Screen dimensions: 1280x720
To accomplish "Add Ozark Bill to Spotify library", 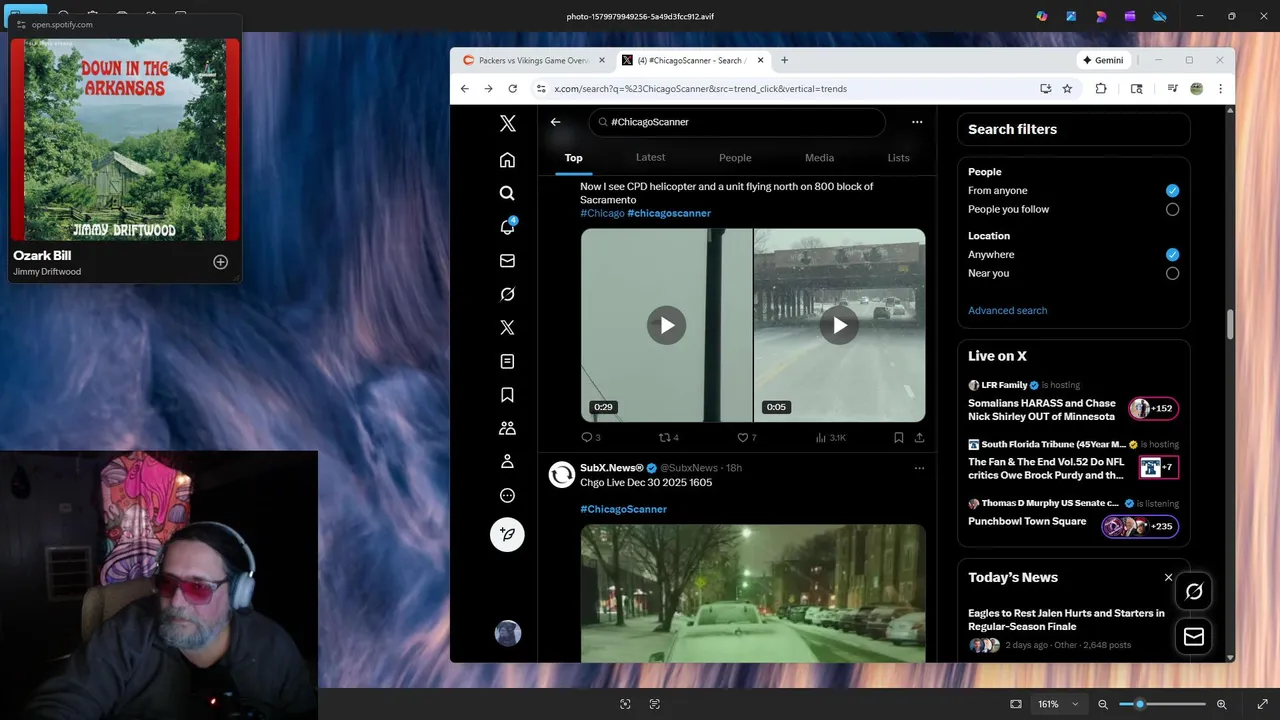I will coord(220,262).
